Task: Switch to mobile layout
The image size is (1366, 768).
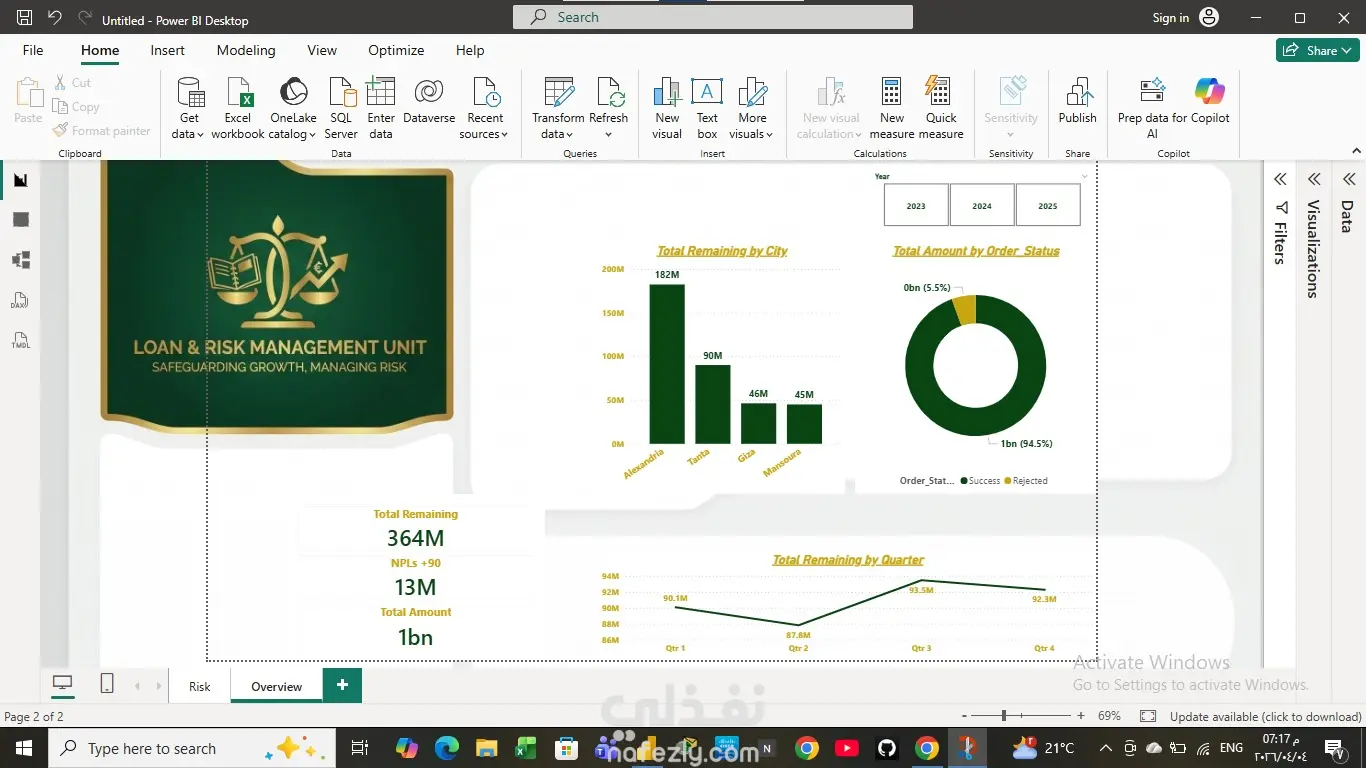Action: [x=107, y=684]
